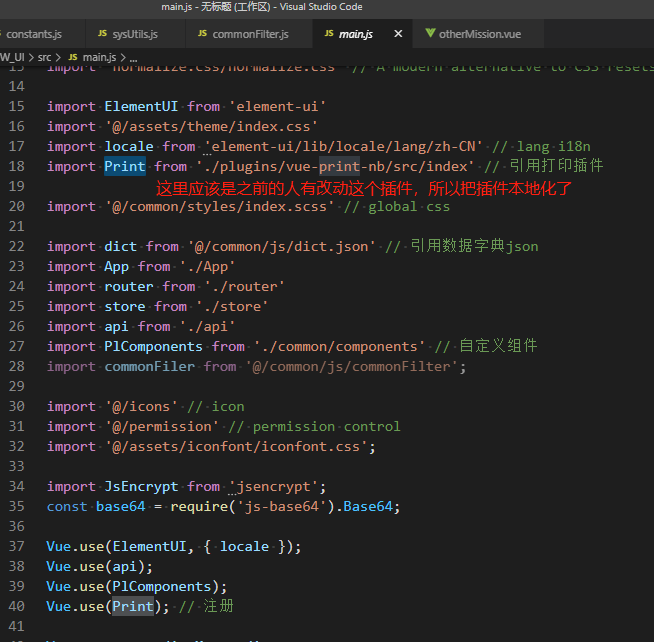The height and width of the screenshot is (642, 654).
Task: Open the otherMission.vue tab
Action: 480,34
